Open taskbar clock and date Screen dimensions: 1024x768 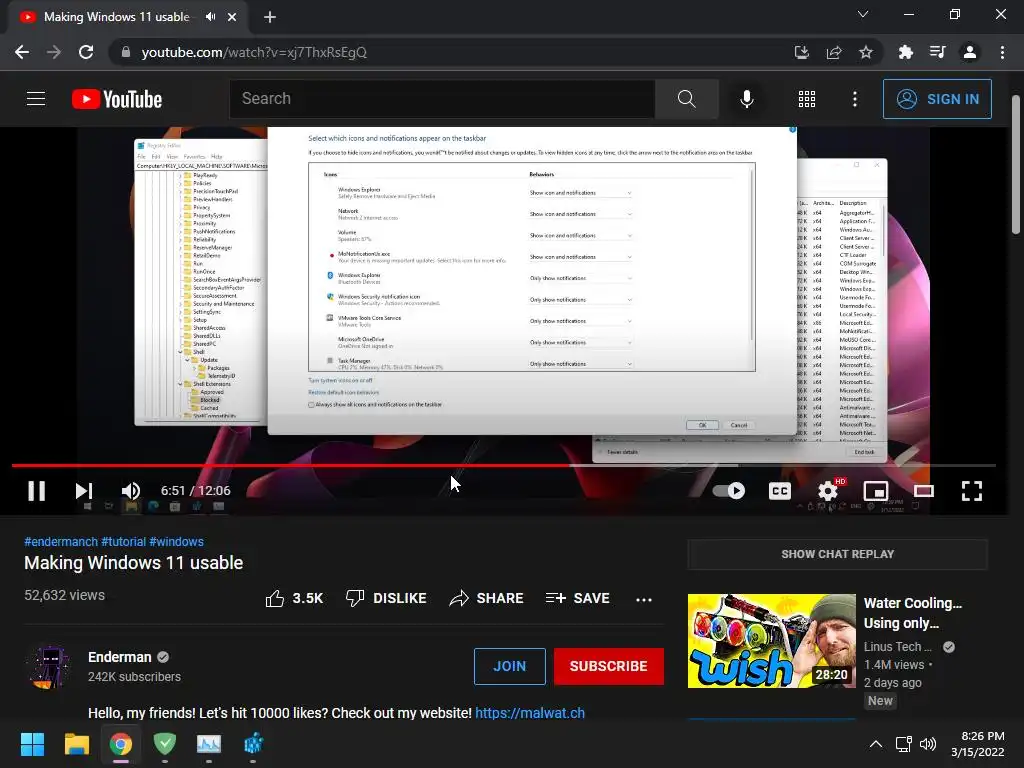[978, 744]
